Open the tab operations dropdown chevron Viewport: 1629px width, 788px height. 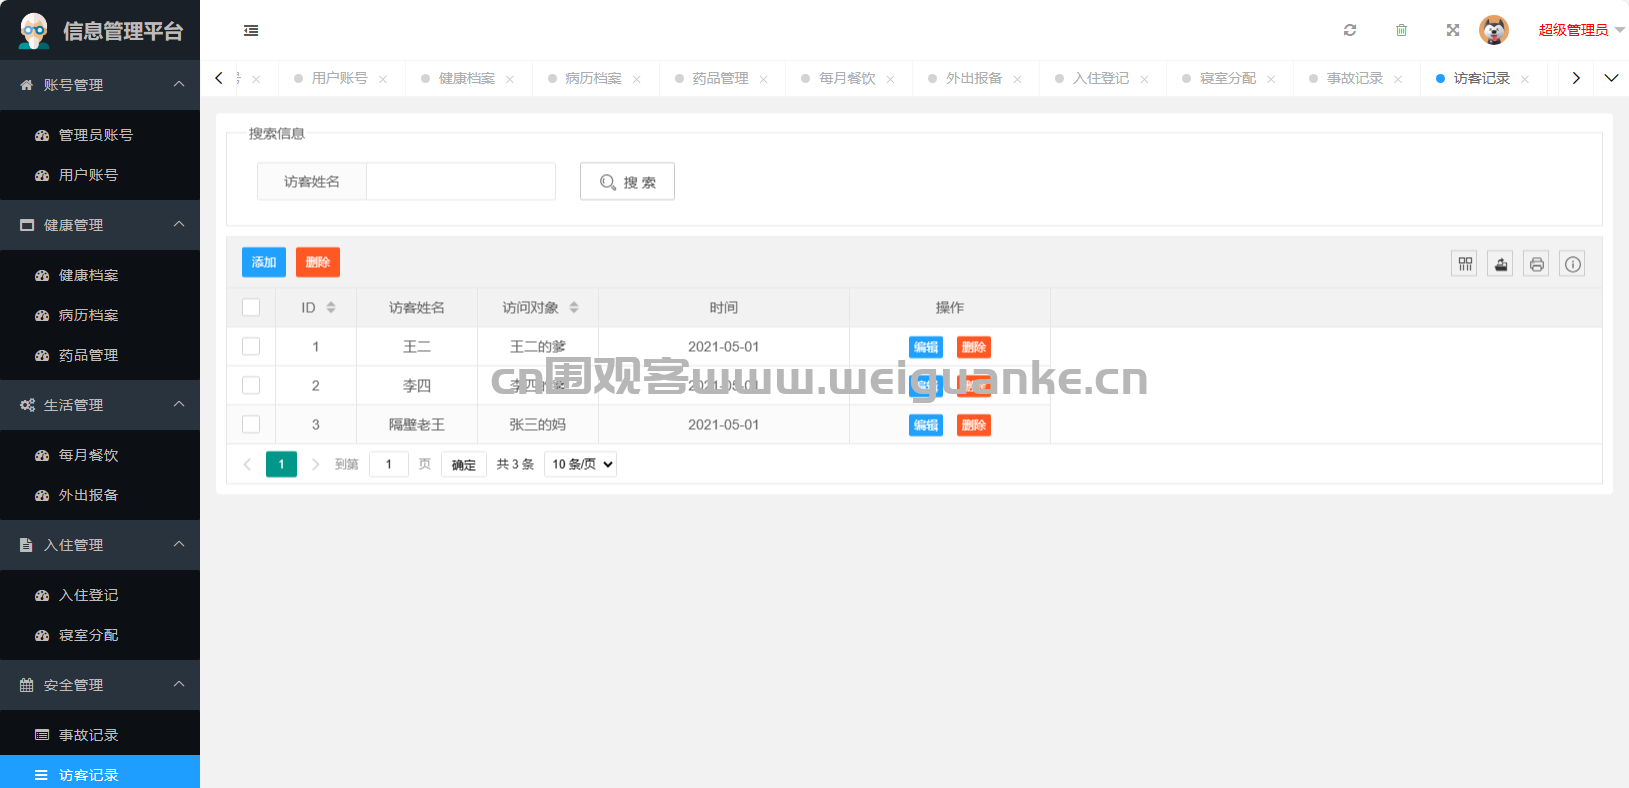(x=1611, y=78)
